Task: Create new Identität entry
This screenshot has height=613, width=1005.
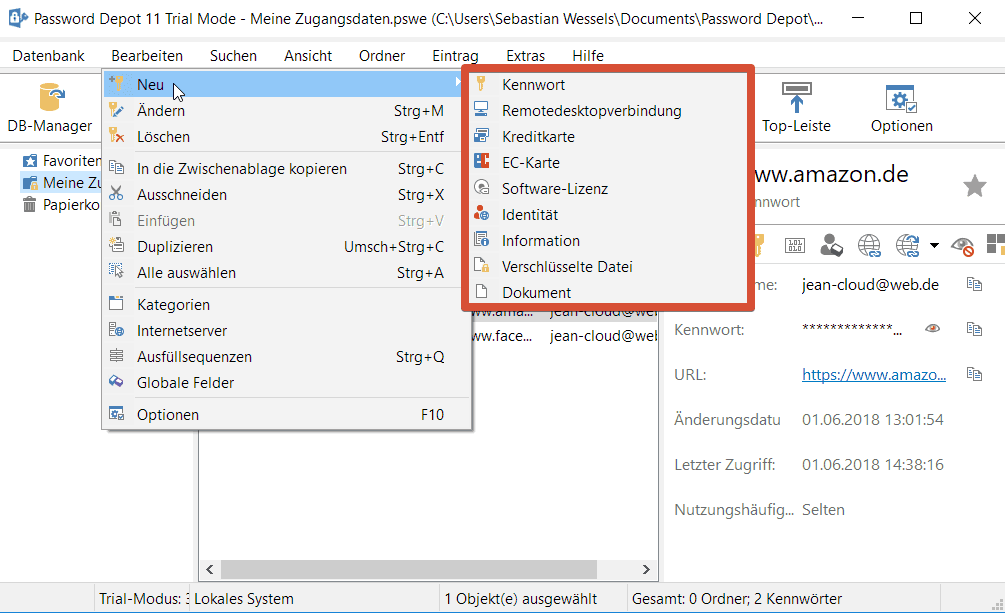Action: [608, 214]
